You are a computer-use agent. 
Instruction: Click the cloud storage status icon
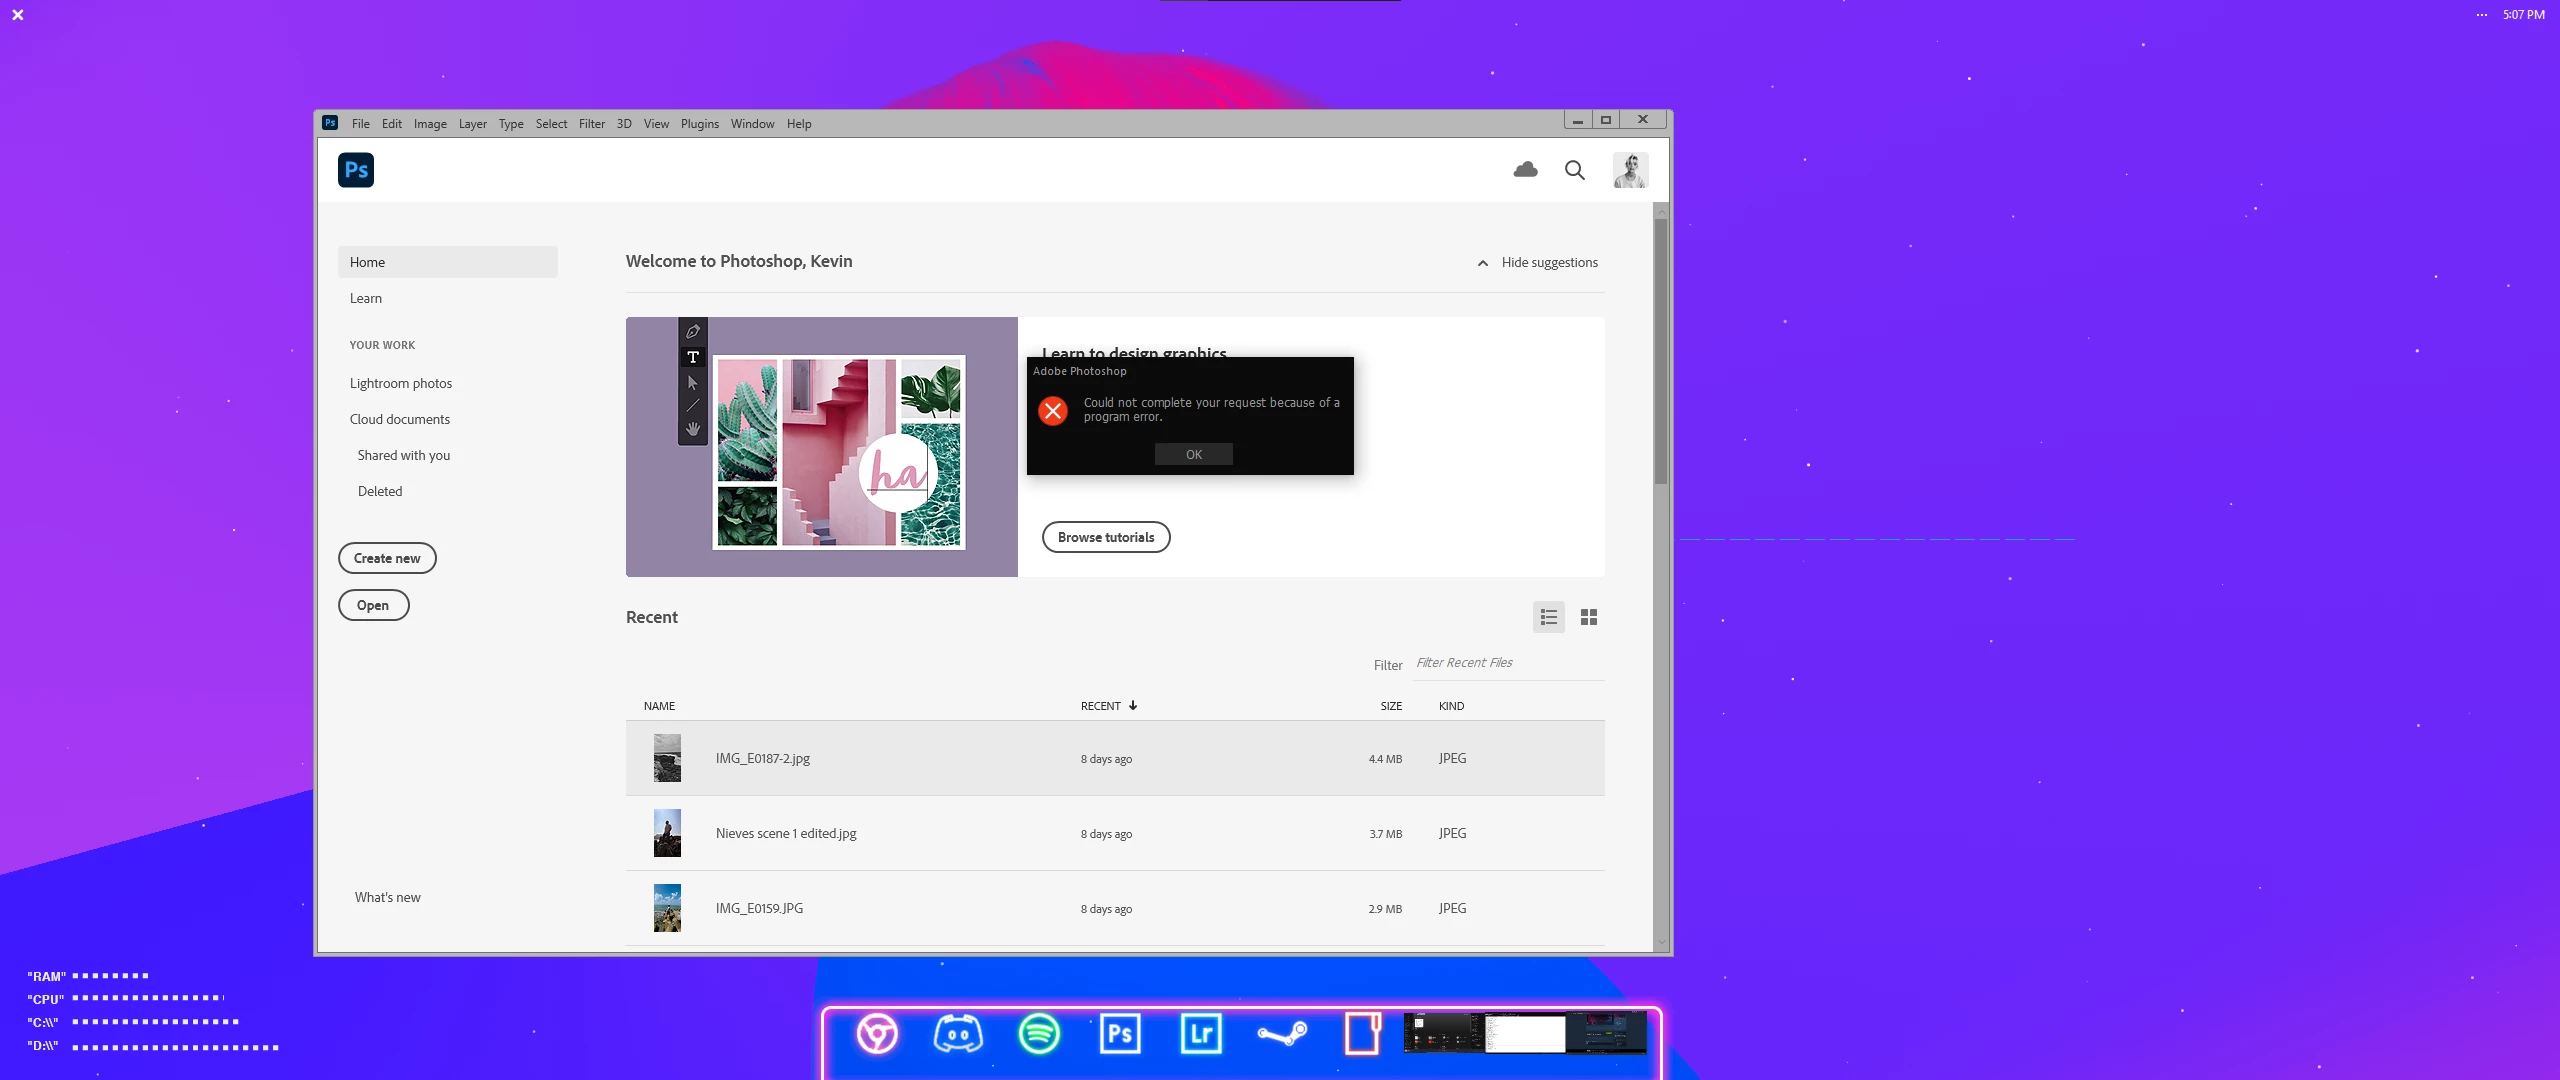click(1525, 170)
